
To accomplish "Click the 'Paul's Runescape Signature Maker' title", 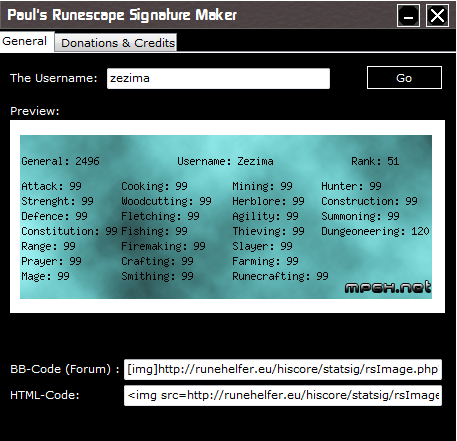I will [122, 15].
